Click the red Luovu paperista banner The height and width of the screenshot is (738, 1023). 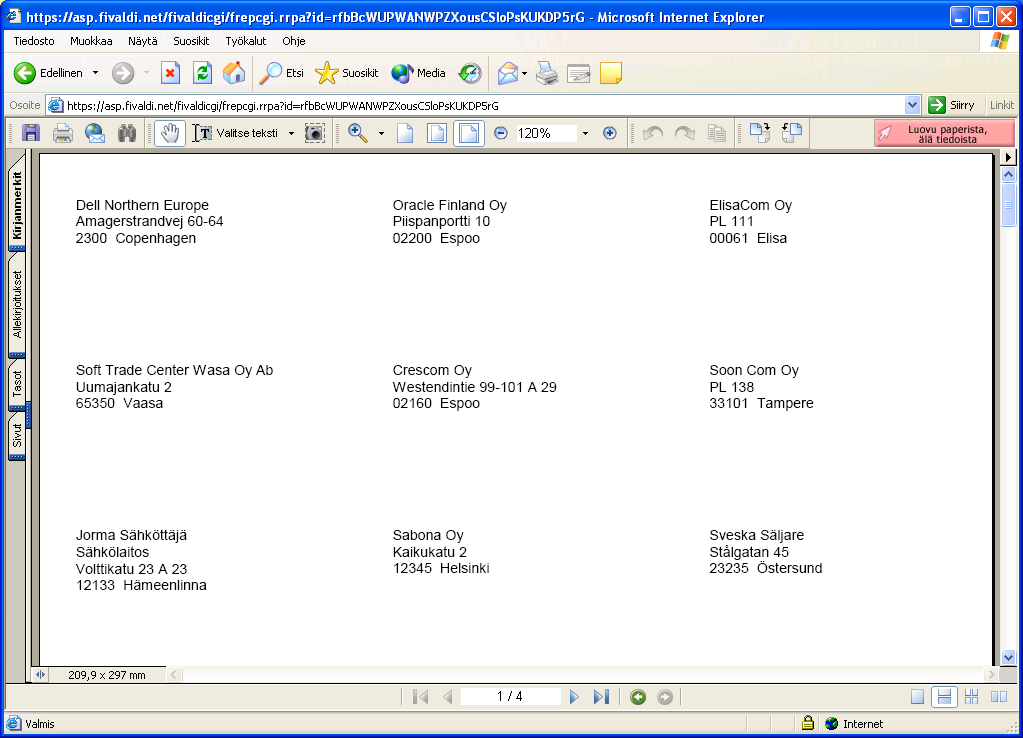944,133
